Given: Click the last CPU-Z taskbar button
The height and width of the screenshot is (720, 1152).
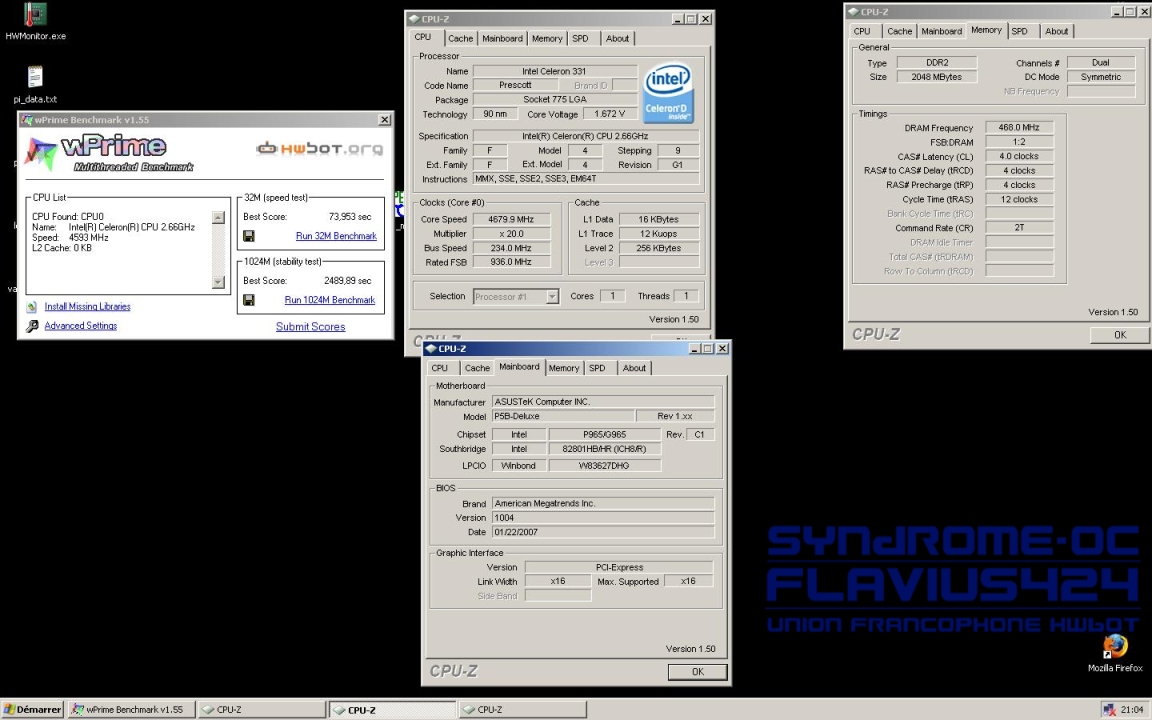Looking at the screenshot, I should pos(522,710).
